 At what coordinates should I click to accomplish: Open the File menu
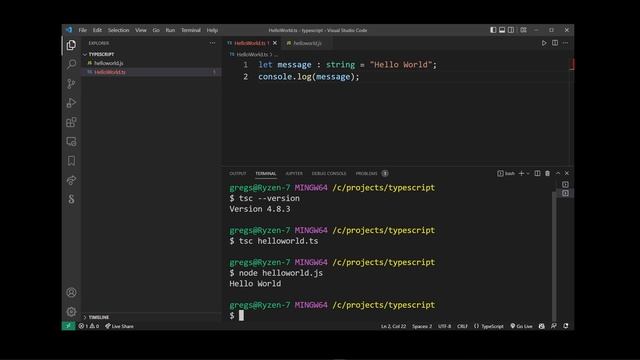[x=82, y=30]
